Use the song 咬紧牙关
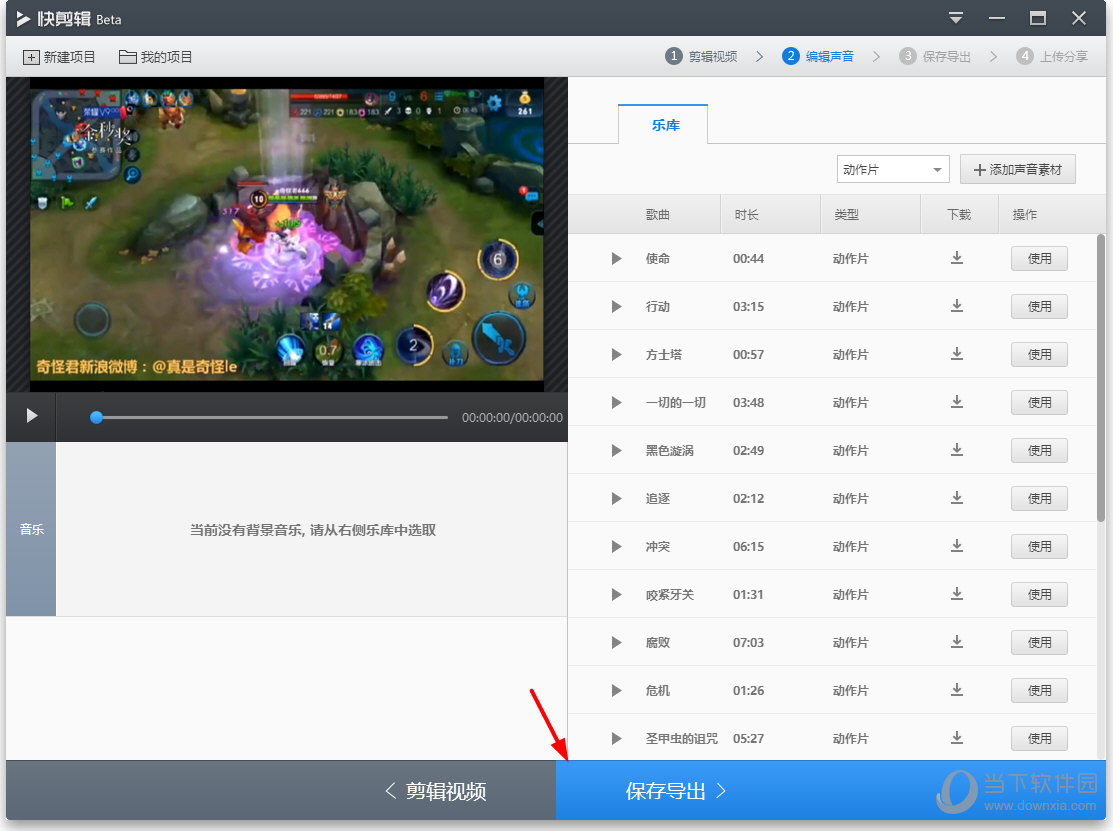 [x=1039, y=595]
